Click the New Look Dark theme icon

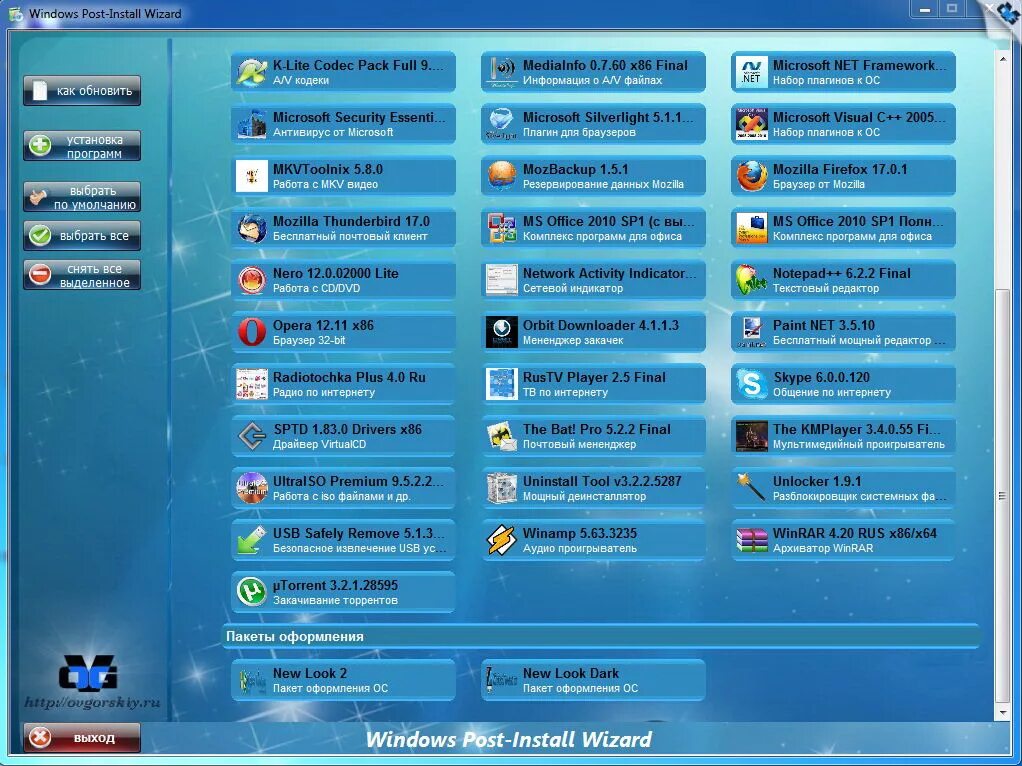point(502,680)
